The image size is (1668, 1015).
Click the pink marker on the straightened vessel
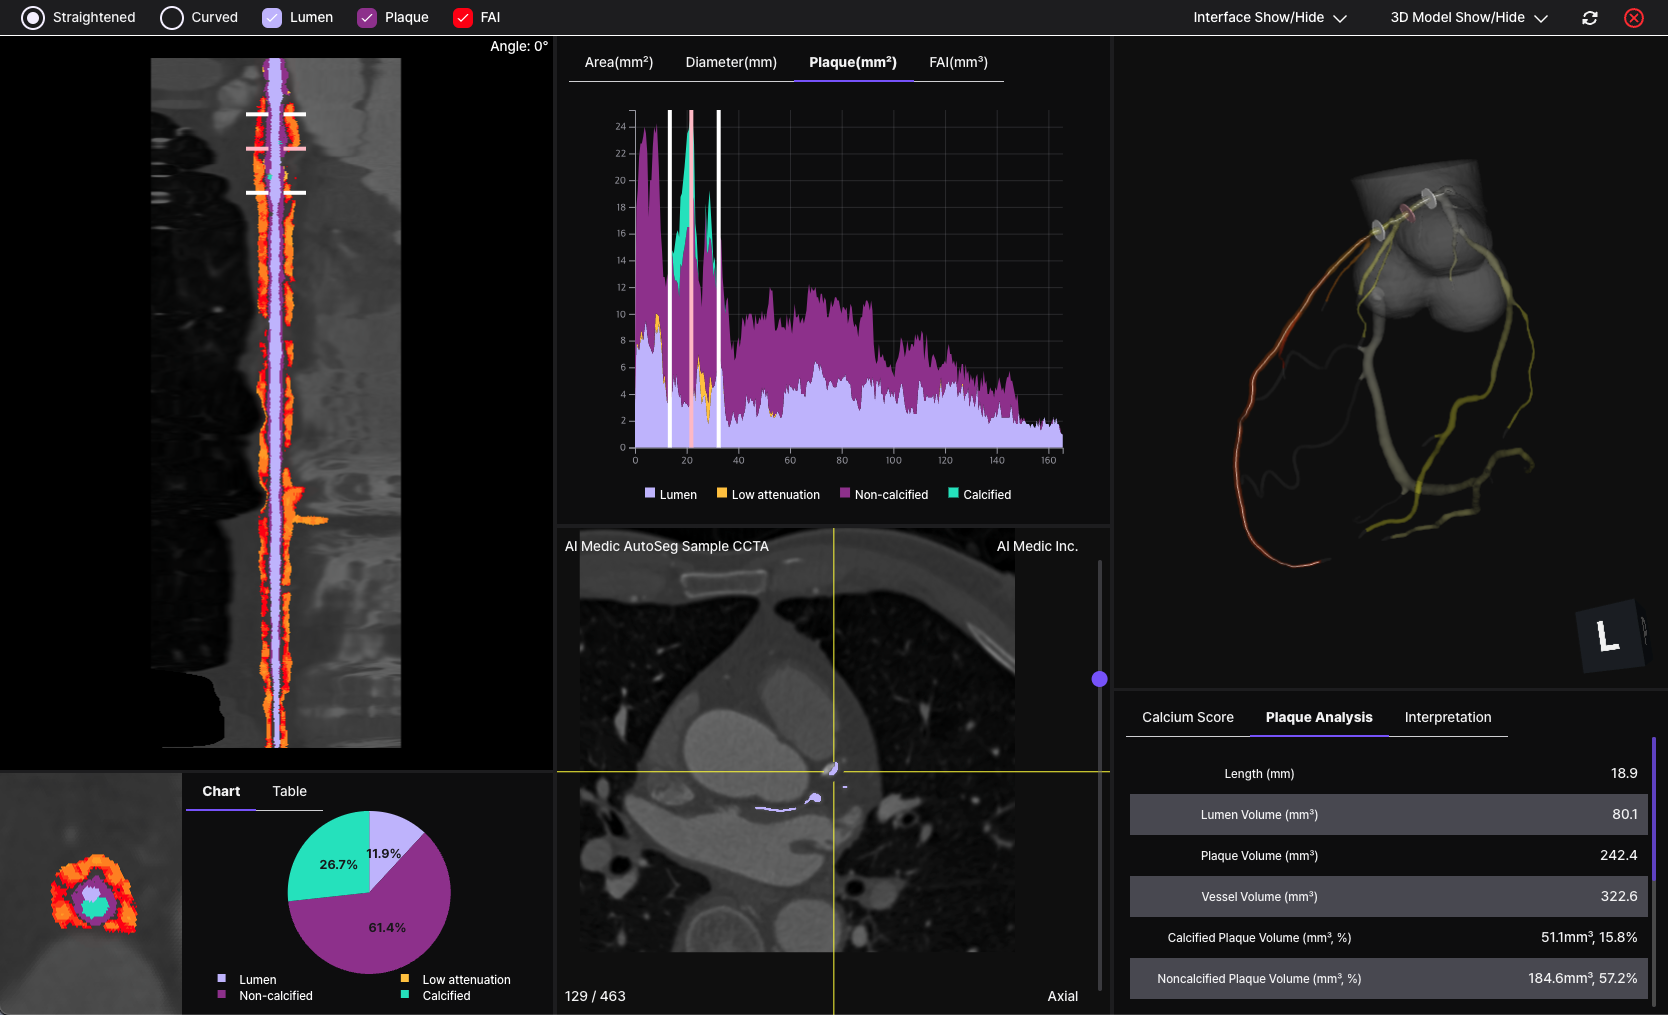tap(276, 149)
